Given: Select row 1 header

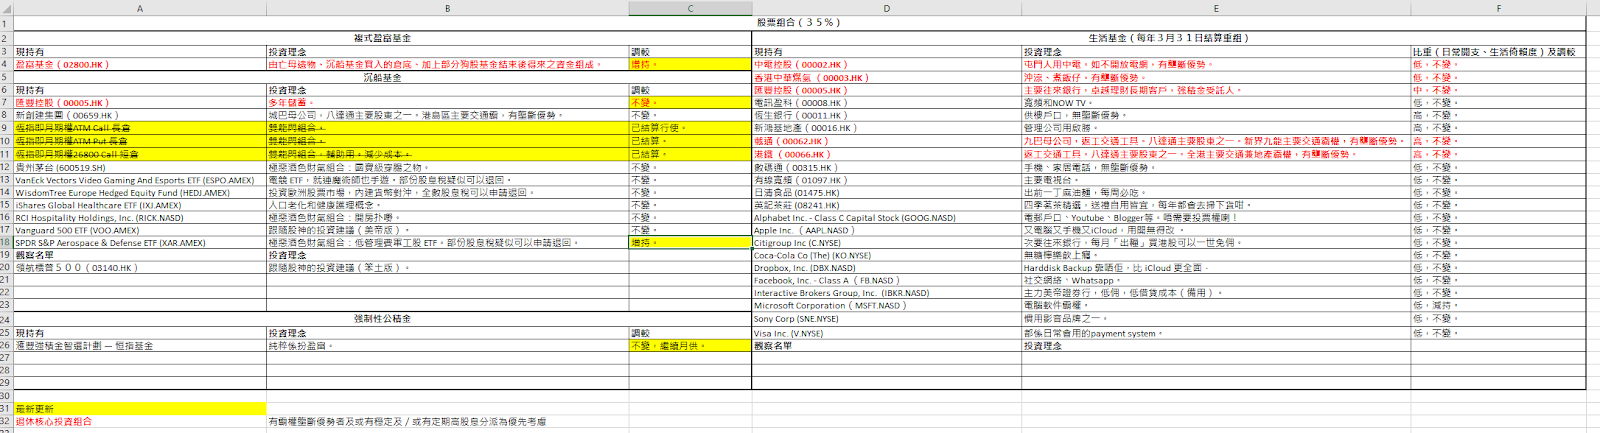Looking at the screenshot, I should [x=7, y=22].
